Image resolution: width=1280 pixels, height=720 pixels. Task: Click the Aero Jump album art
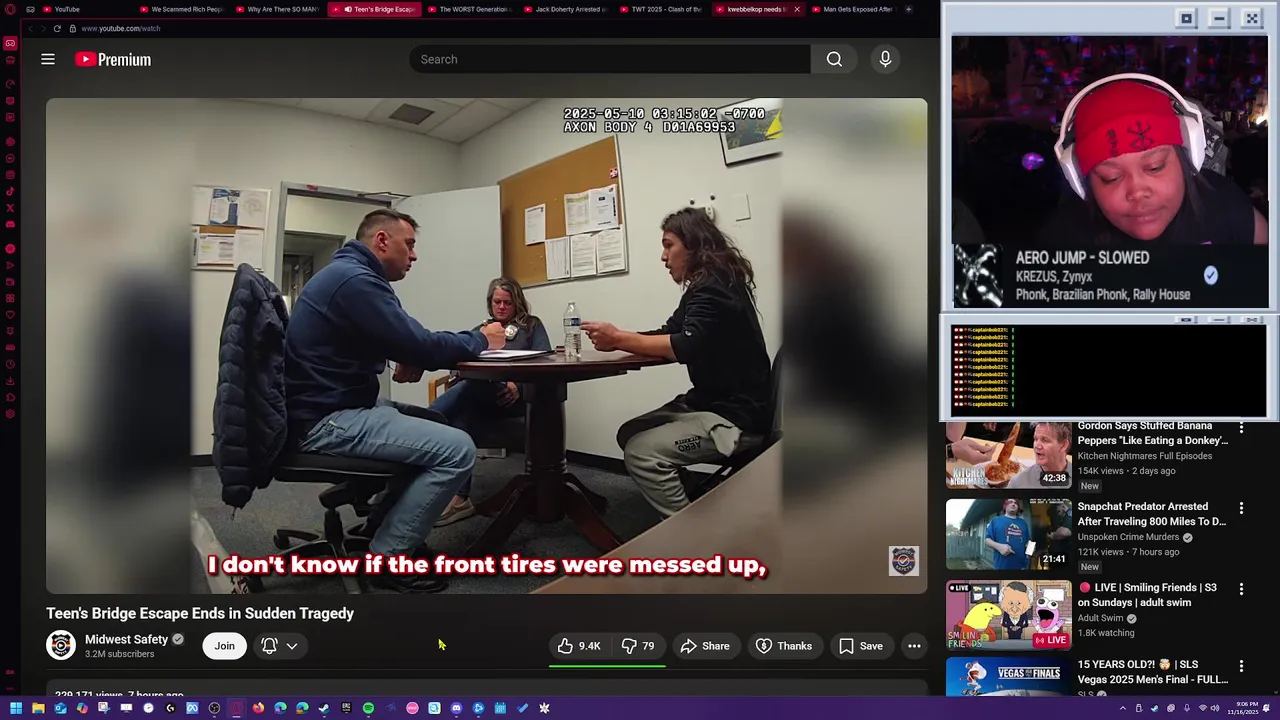click(980, 275)
